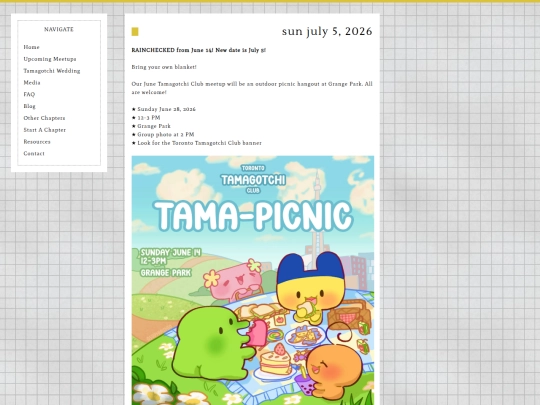Open the Tamagotchi Wedding page
Viewport: 540px width, 405px height.
[52, 71]
